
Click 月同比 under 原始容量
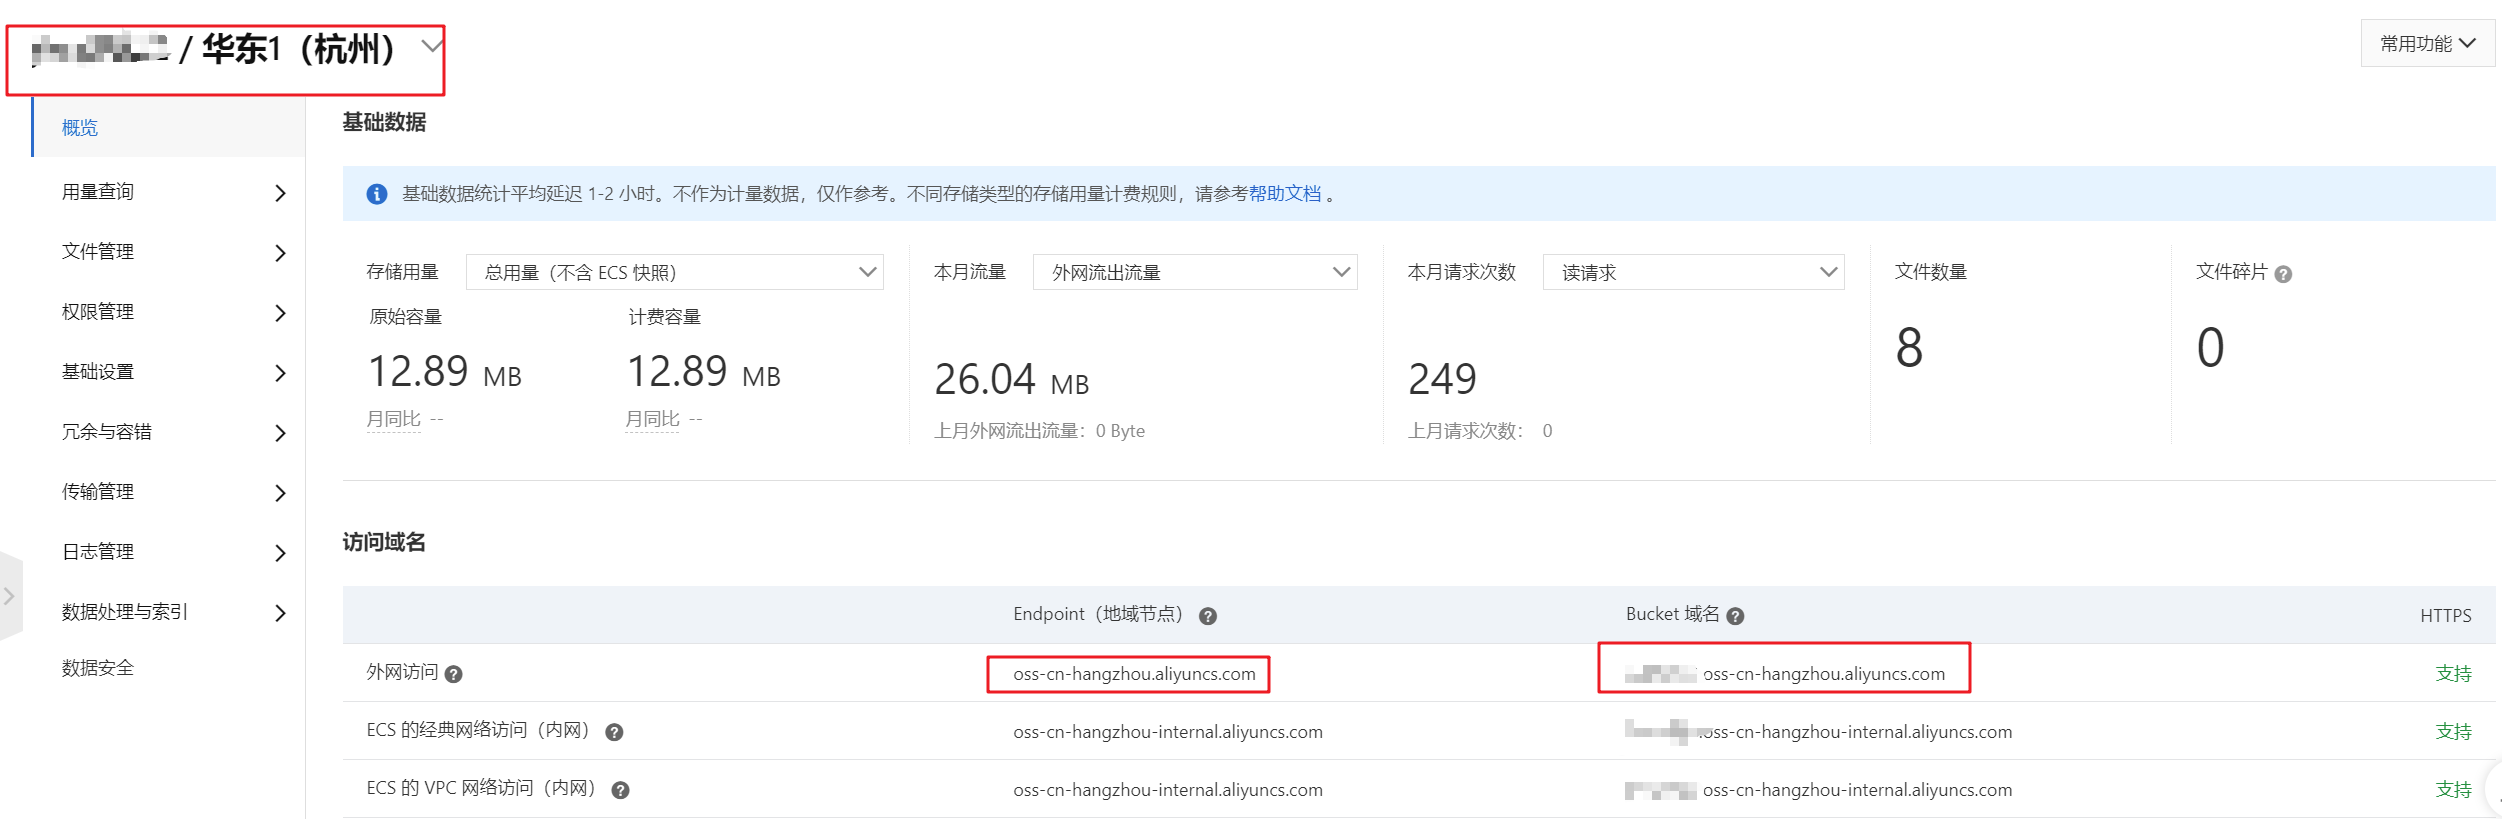click(393, 419)
